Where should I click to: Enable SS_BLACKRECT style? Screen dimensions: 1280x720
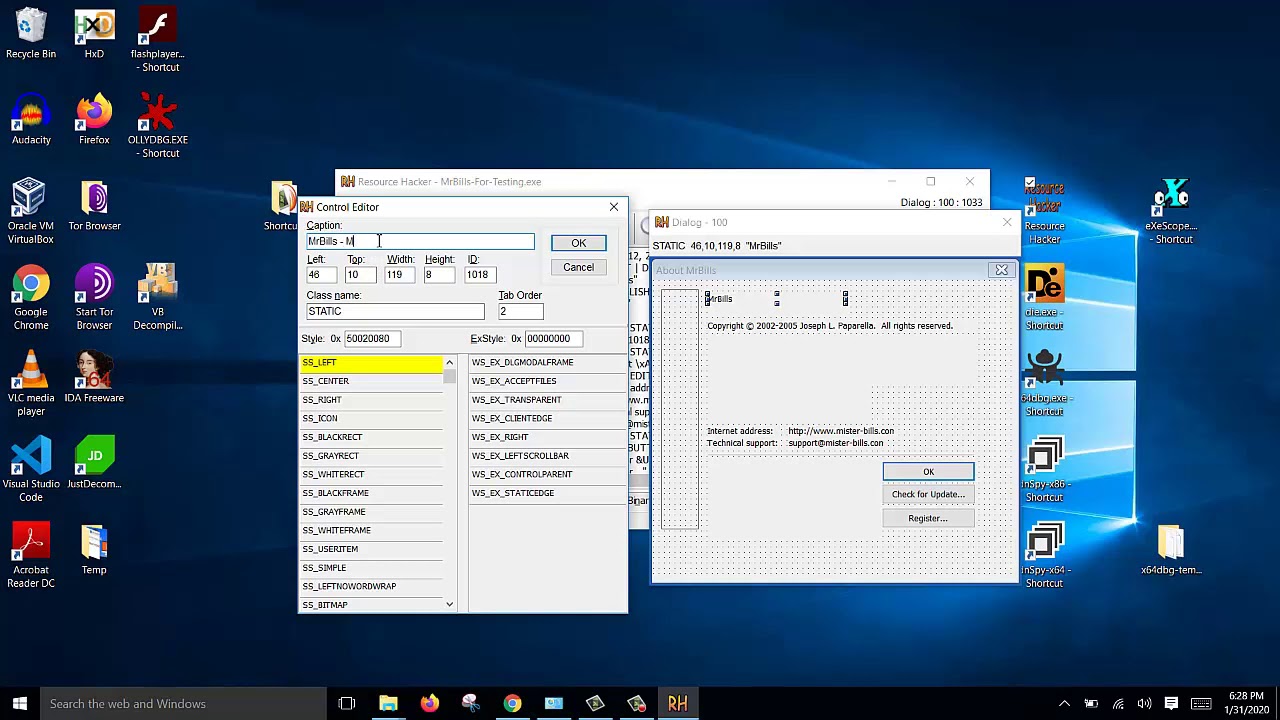tap(371, 437)
